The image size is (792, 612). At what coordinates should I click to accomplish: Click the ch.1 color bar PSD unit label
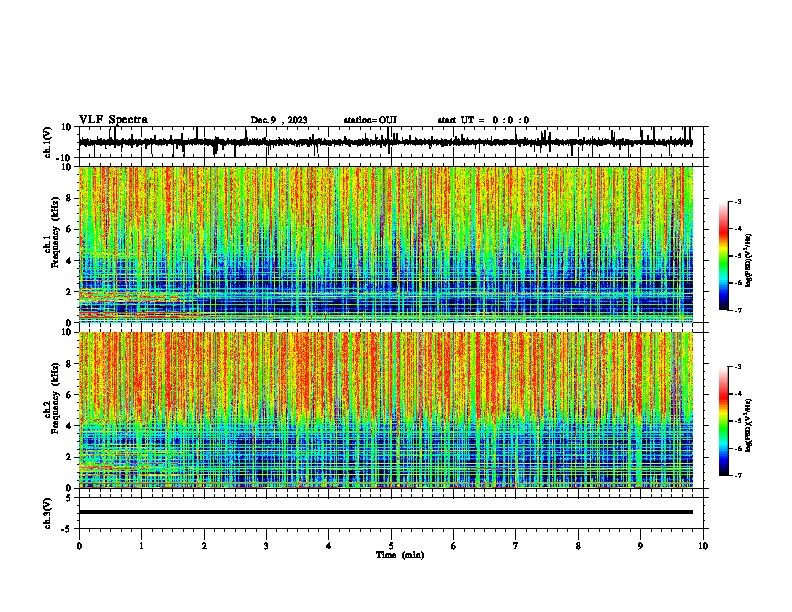tap(749, 261)
